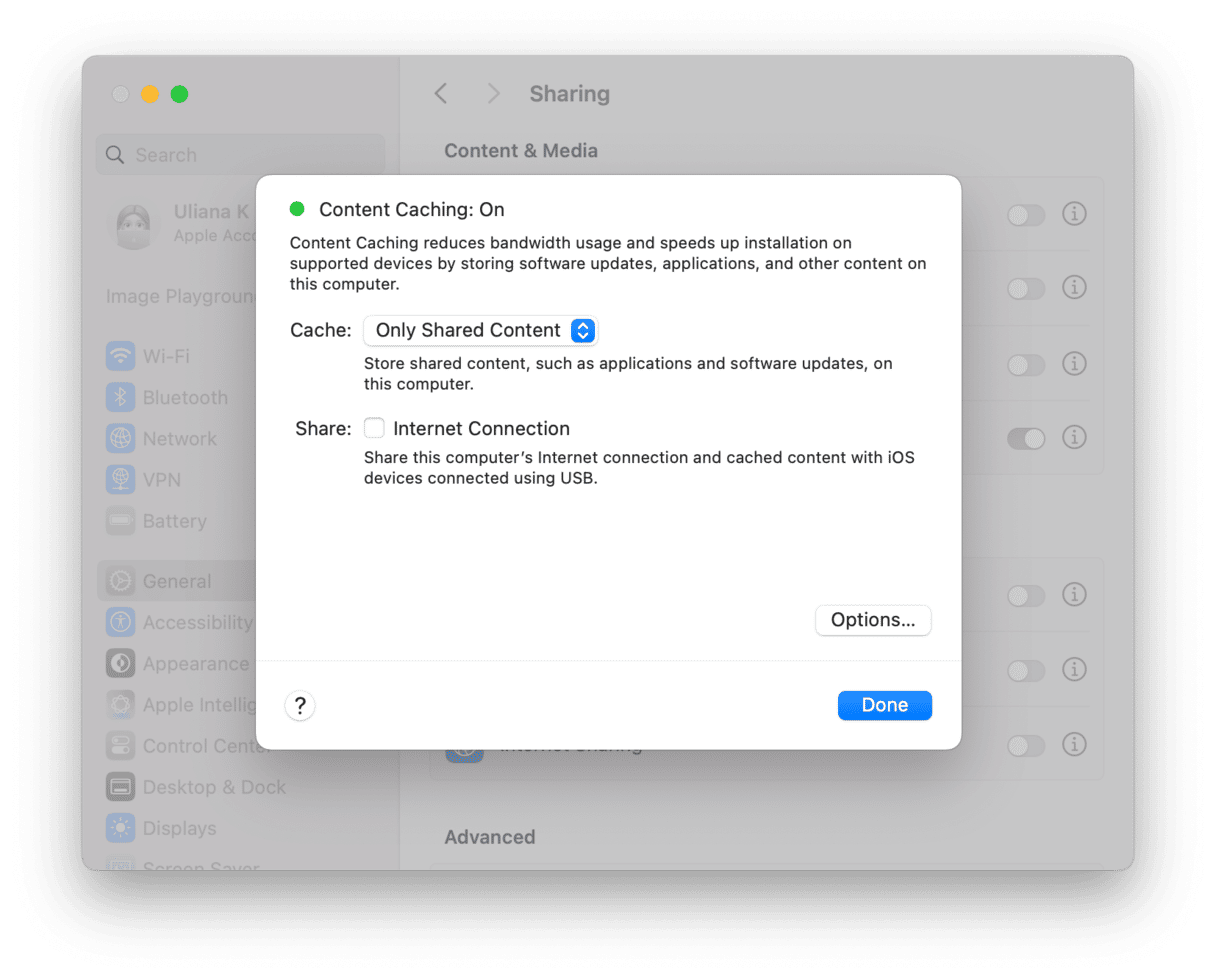The image size is (1216, 979).
Task: Go forward with the right chevron
Action: coord(493,94)
